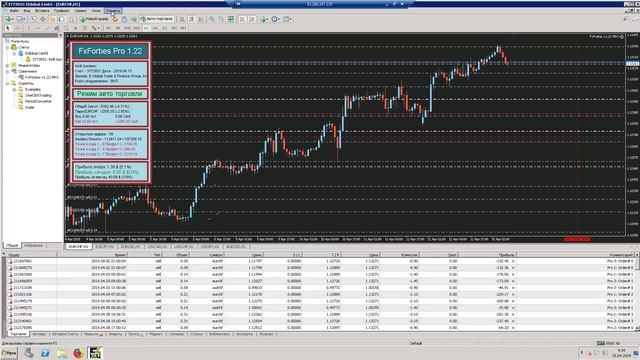This screenshot has height=360, width=640.
Task: Switch timeframe to M1
Action: pyautogui.click(x=108, y=28)
